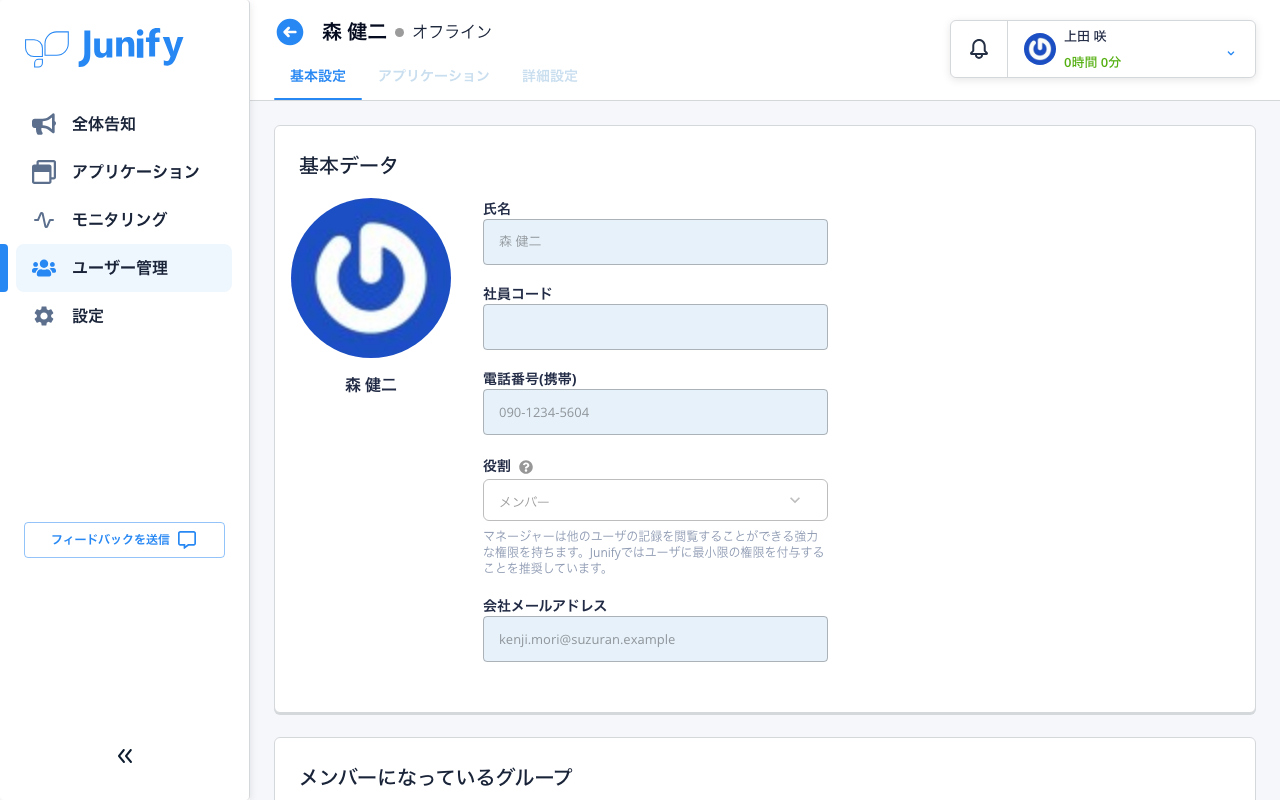Click the window icon beside アプリケーション
This screenshot has height=800, width=1280.
[44, 172]
